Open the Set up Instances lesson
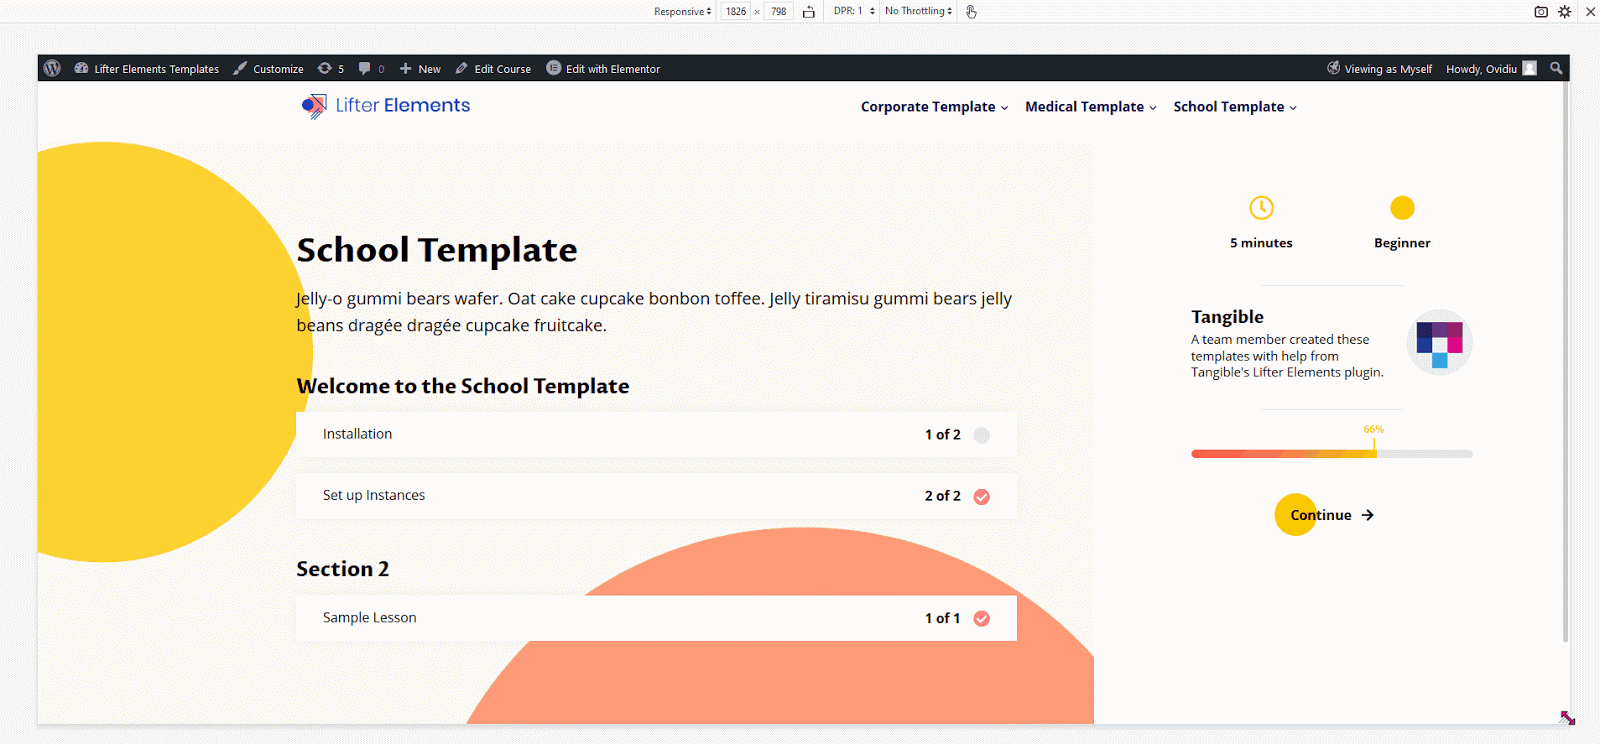1600x744 pixels. (656, 496)
